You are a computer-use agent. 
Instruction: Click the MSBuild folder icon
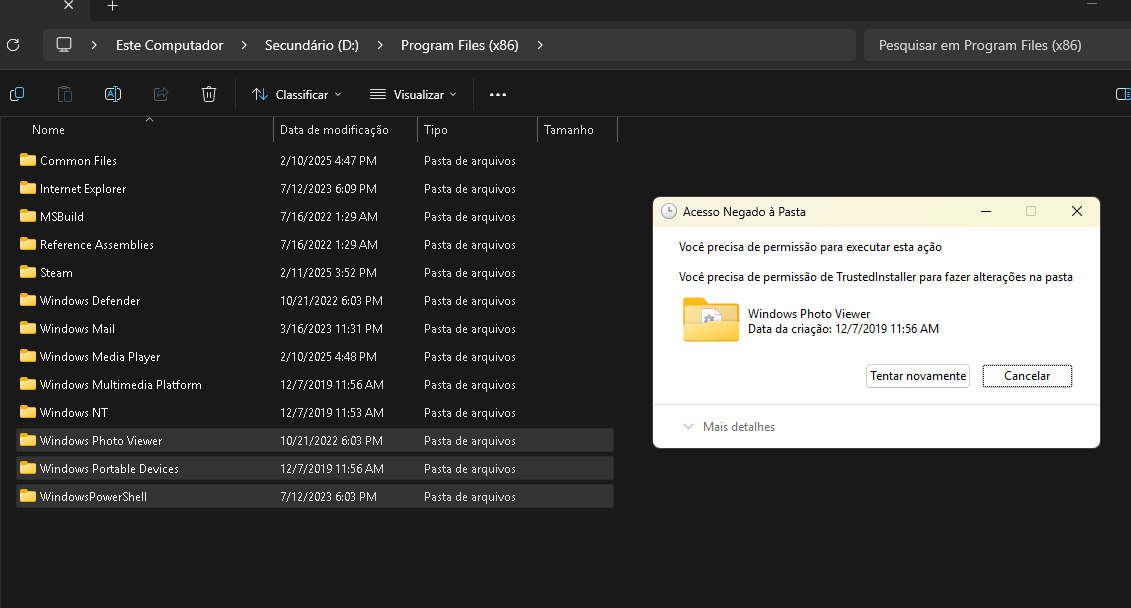pos(28,216)
